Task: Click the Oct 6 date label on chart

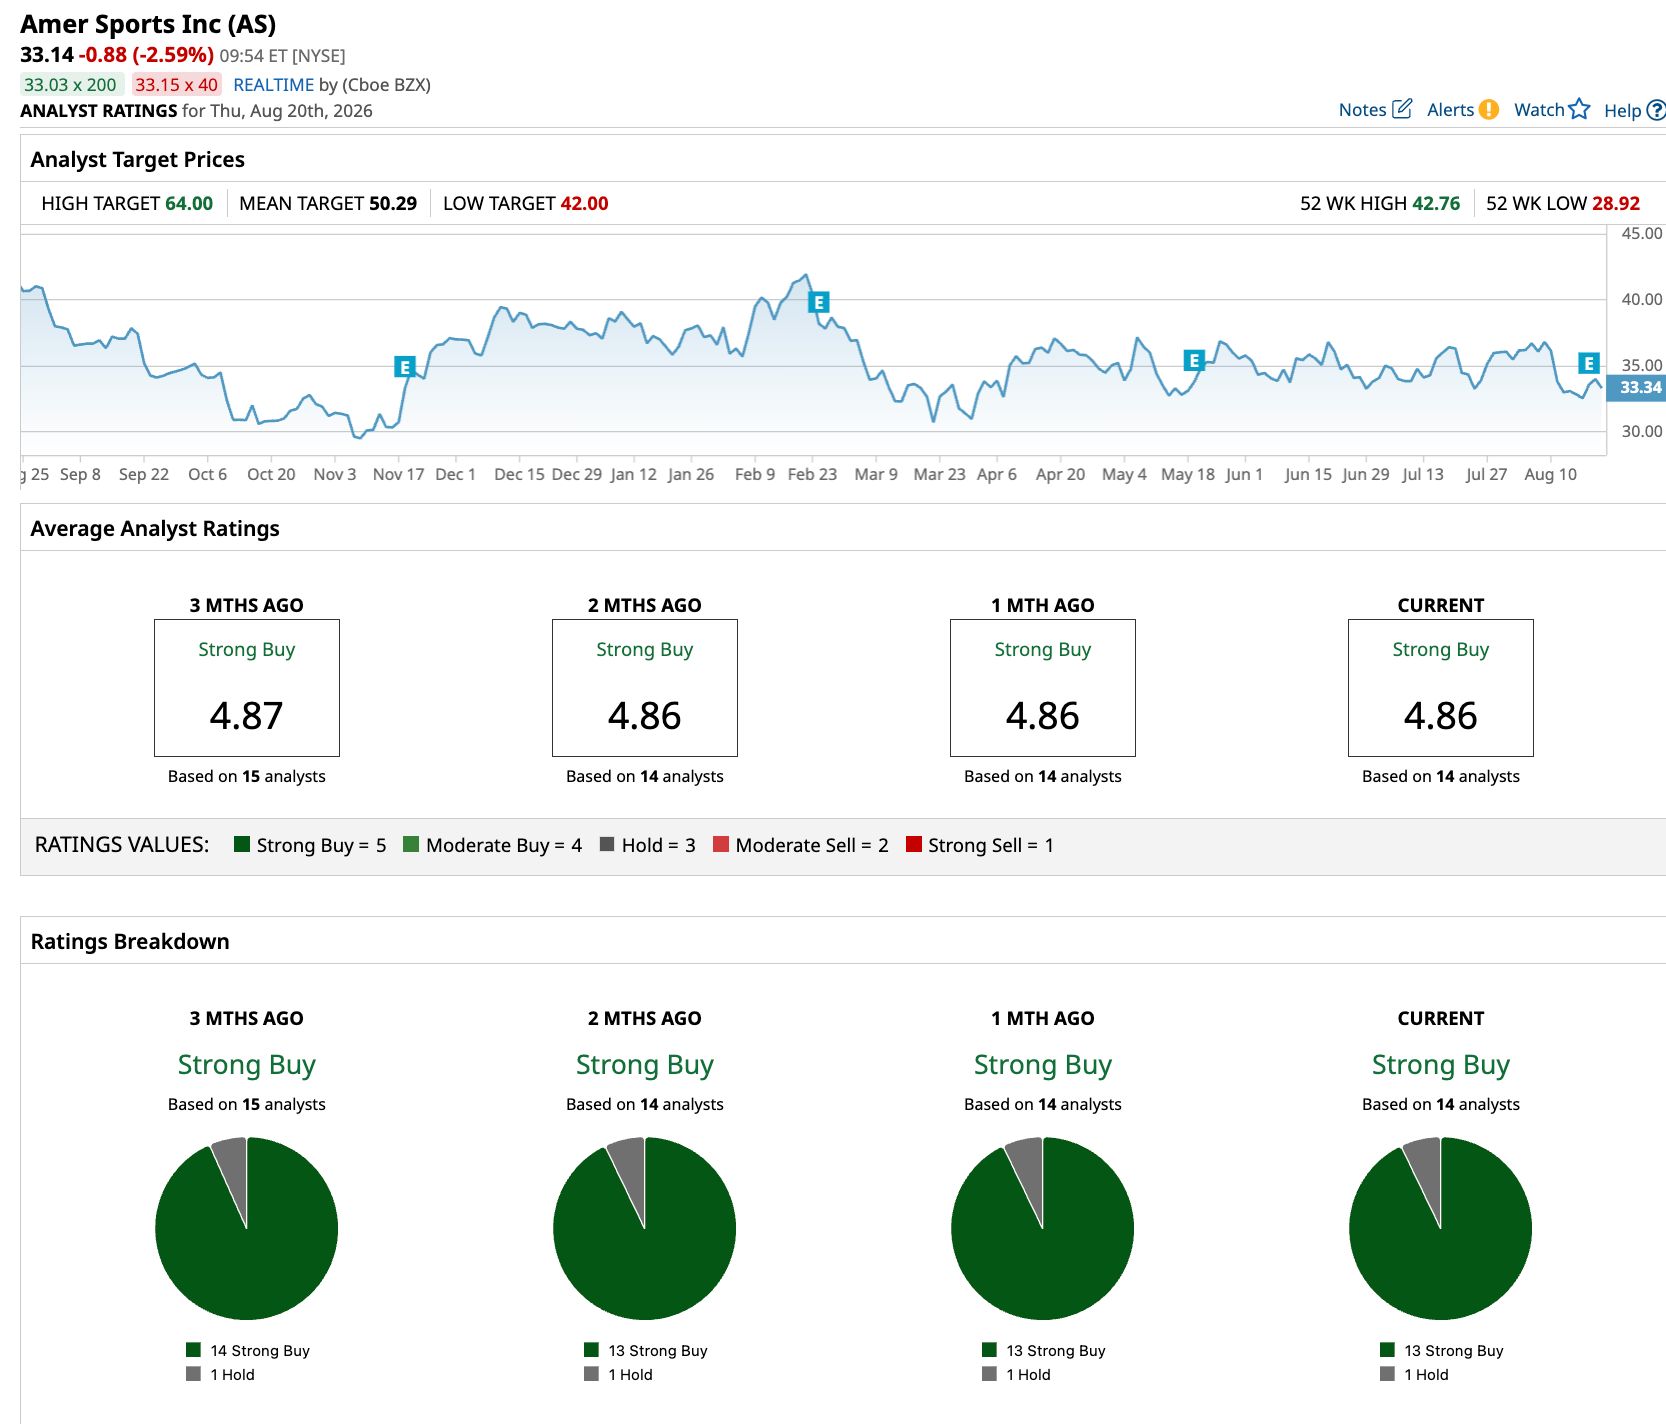Action: coord(207,474)
